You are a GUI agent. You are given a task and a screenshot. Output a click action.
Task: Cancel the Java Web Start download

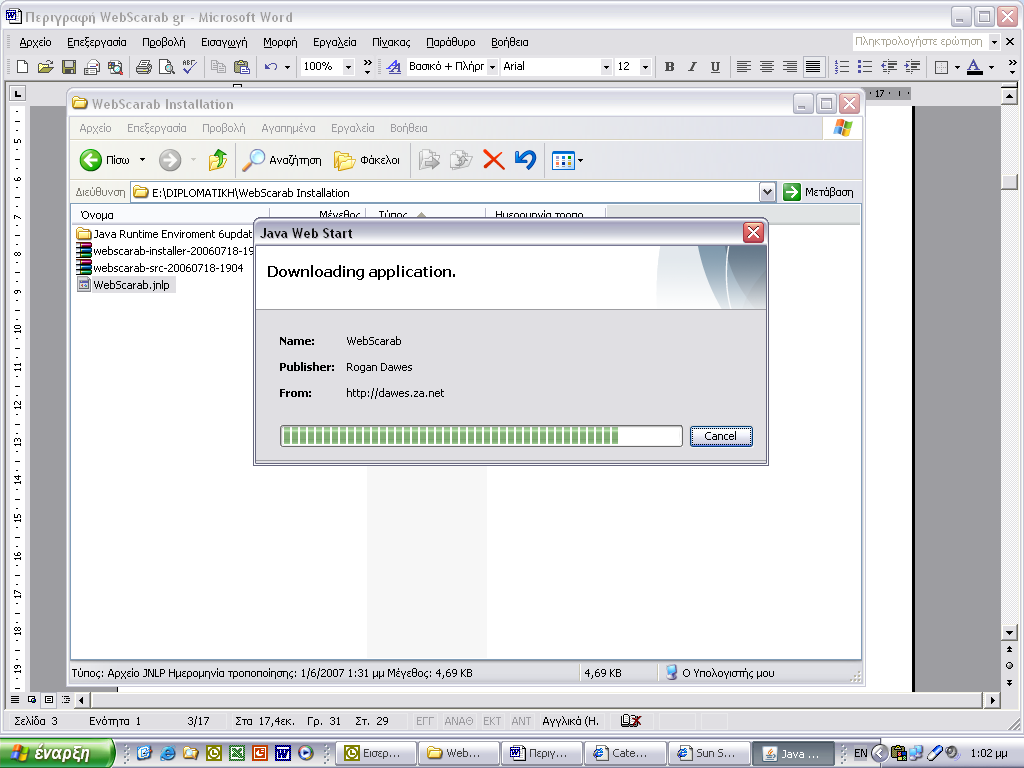click(x=721, y=436)
